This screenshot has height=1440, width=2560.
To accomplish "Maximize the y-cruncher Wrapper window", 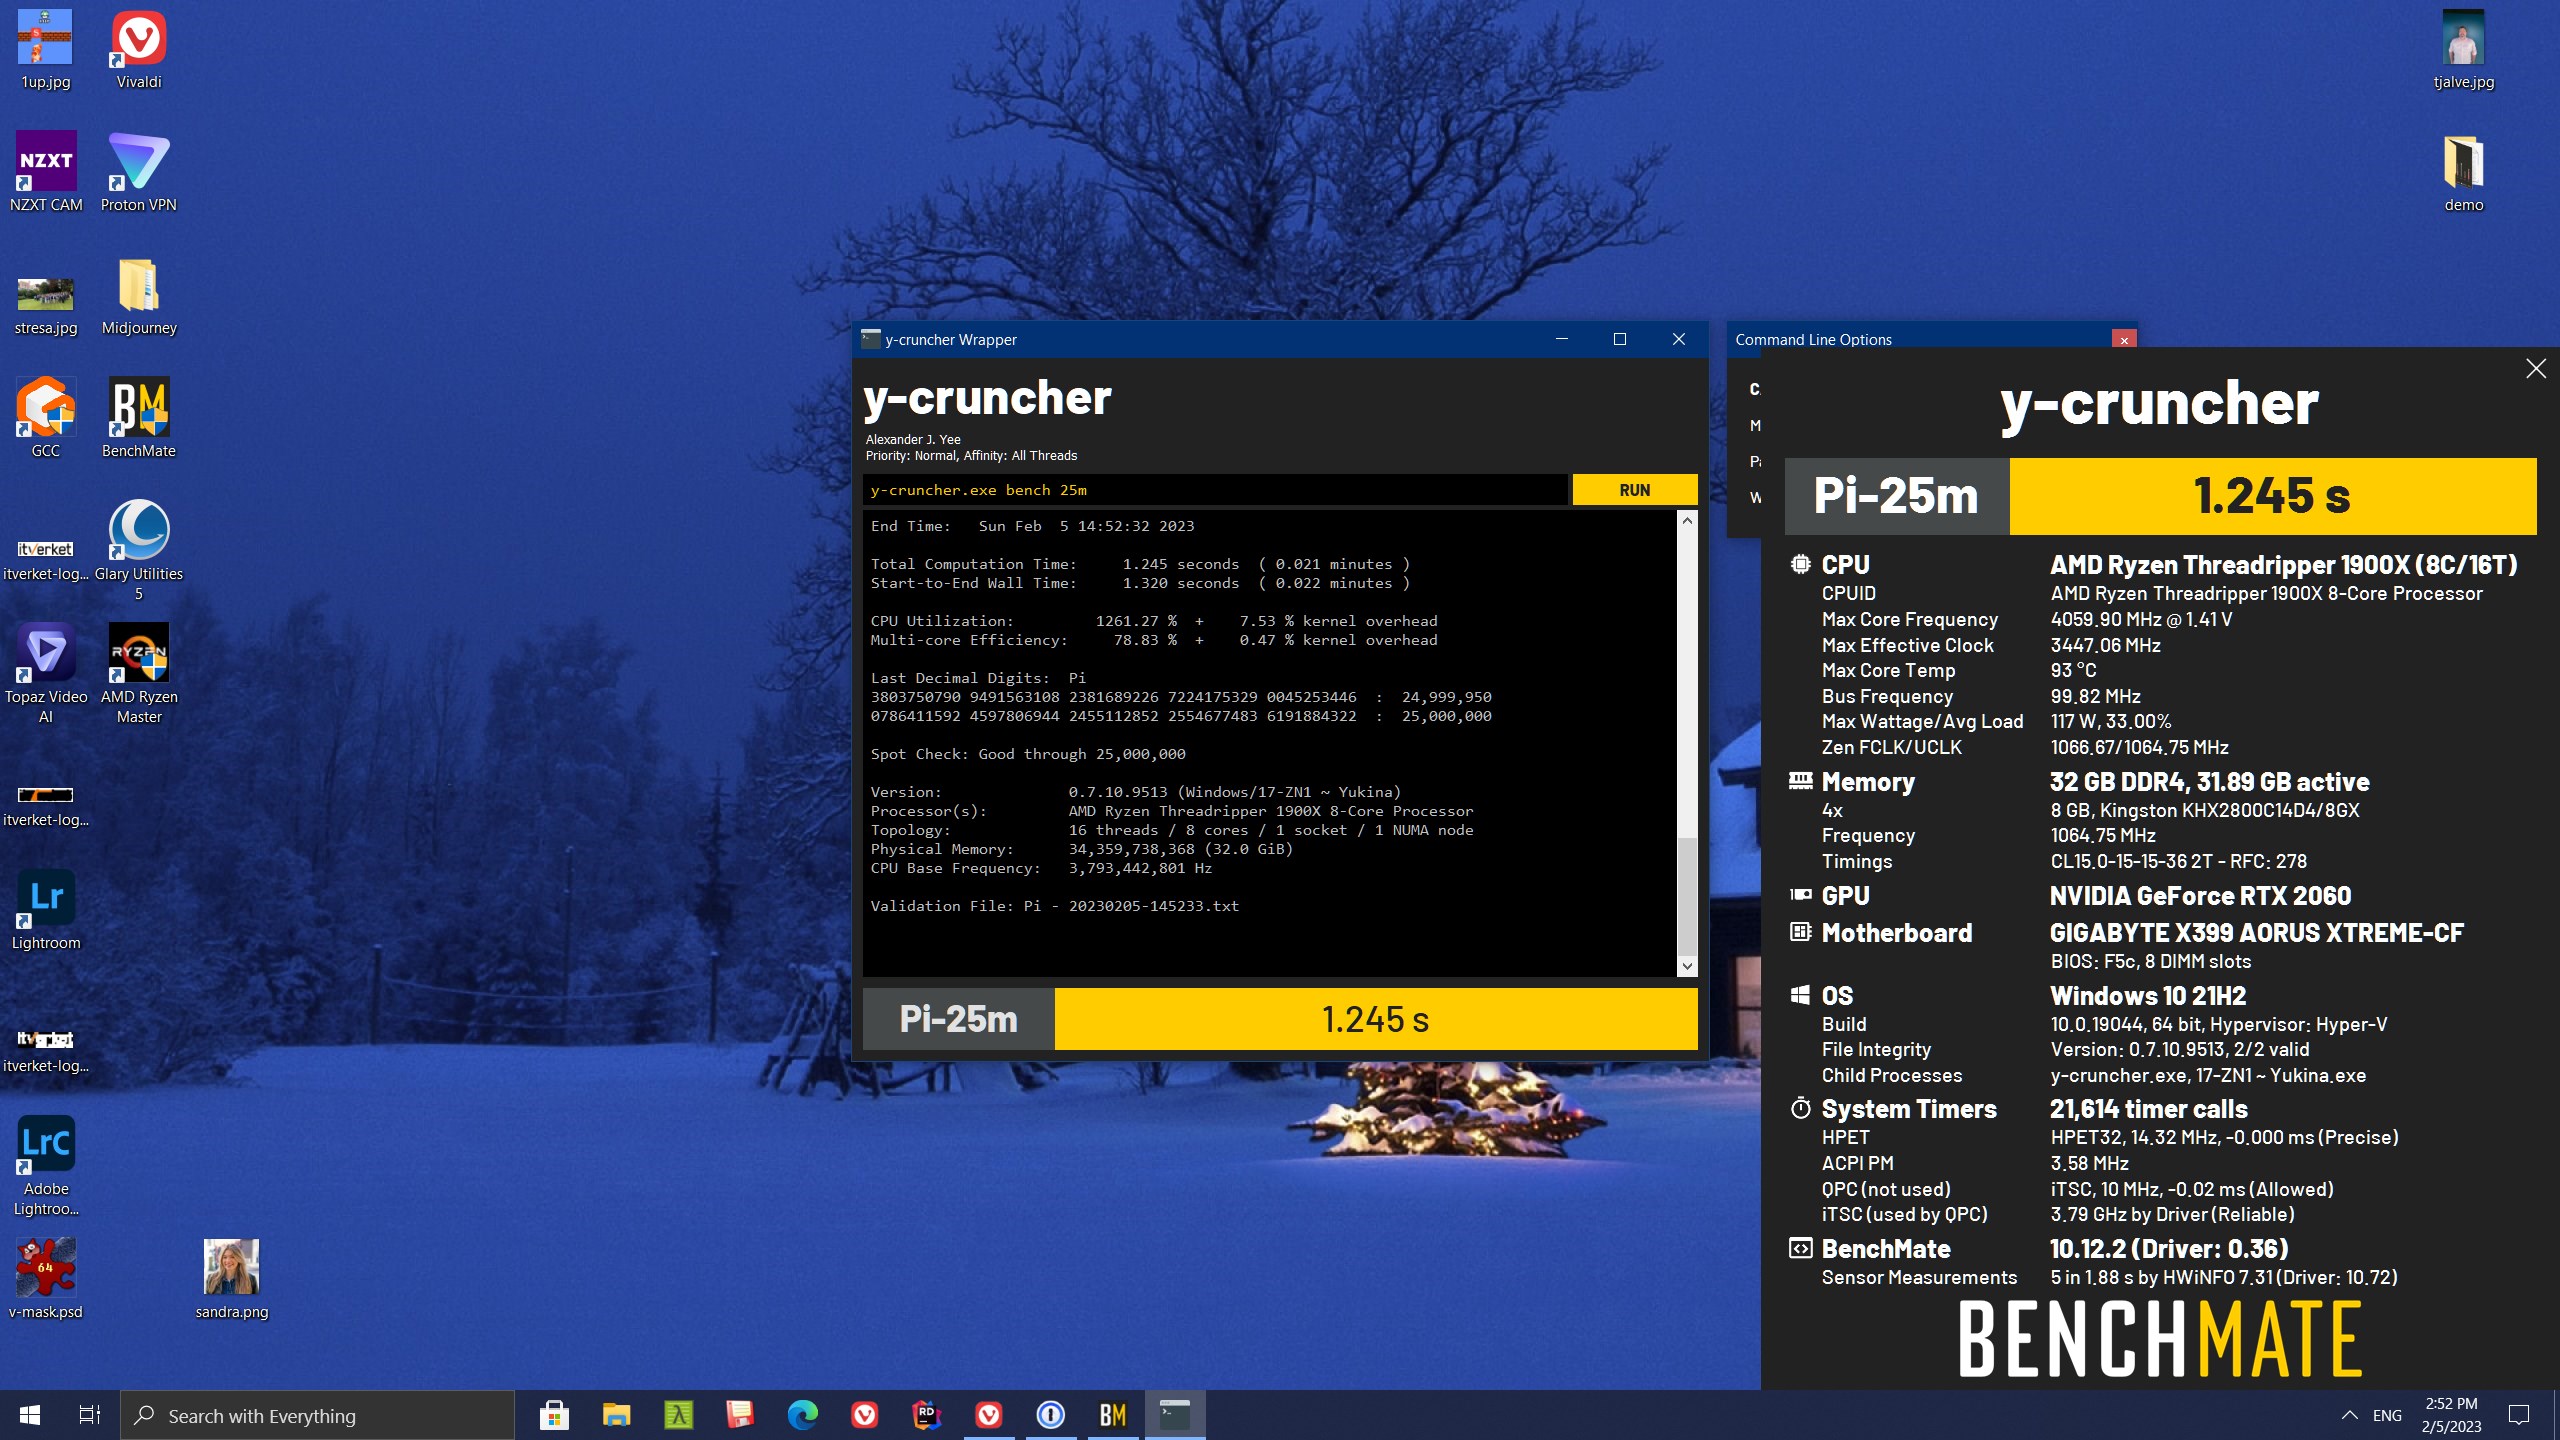I will point(1620,340).
